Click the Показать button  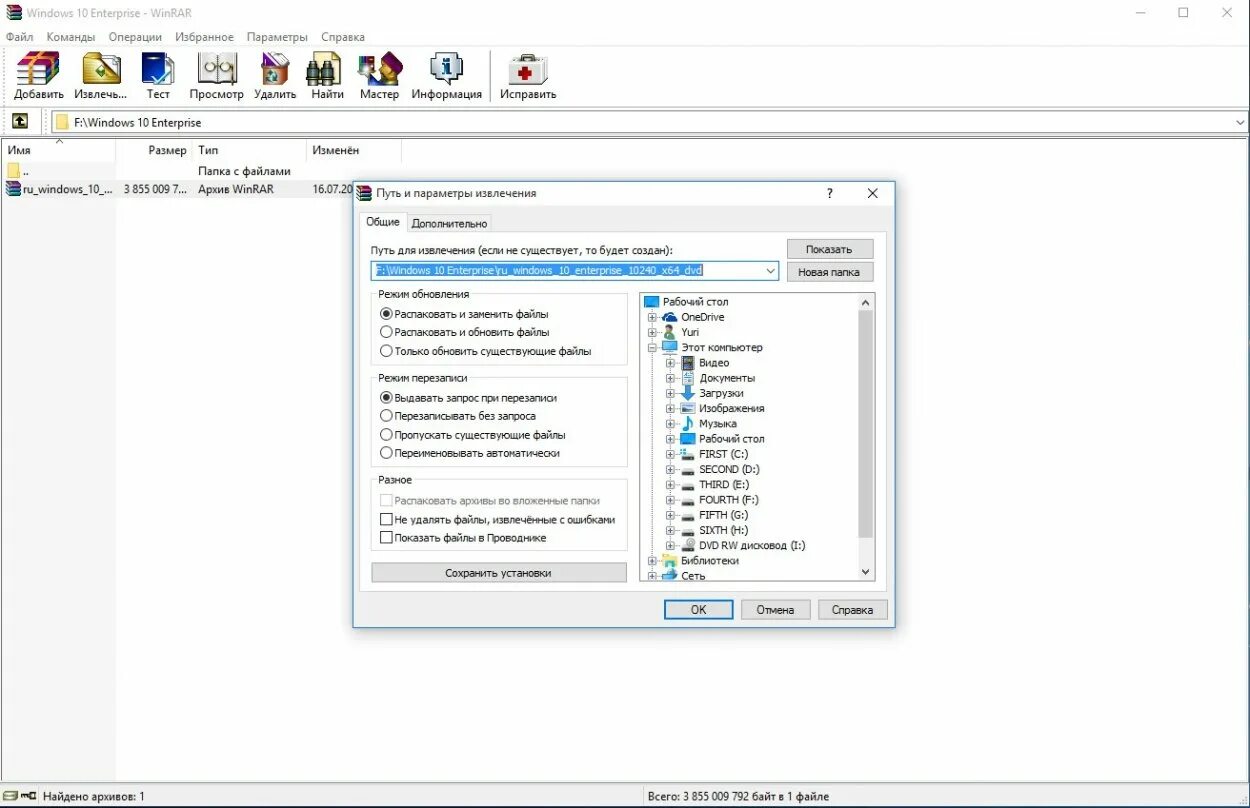829,249
